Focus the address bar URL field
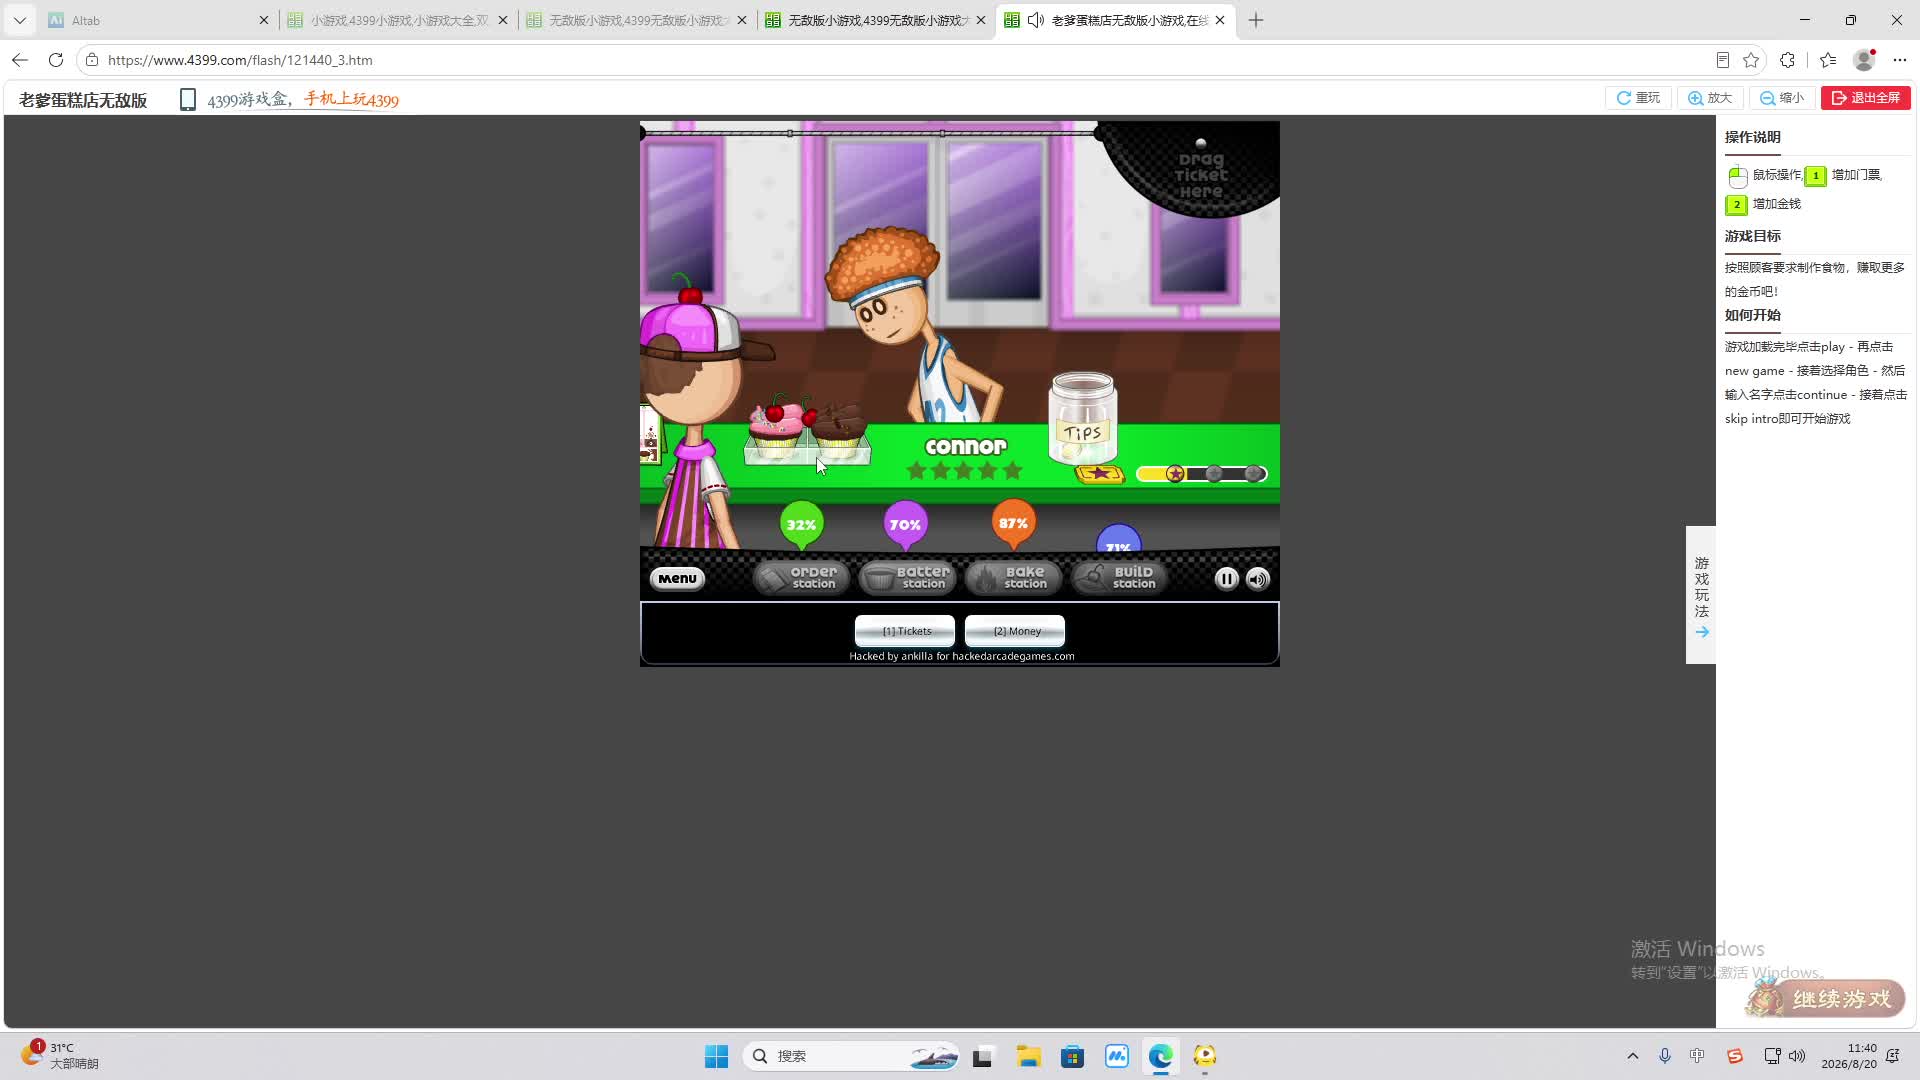This screenshot has width=1920, height=1080. point(900,60)
